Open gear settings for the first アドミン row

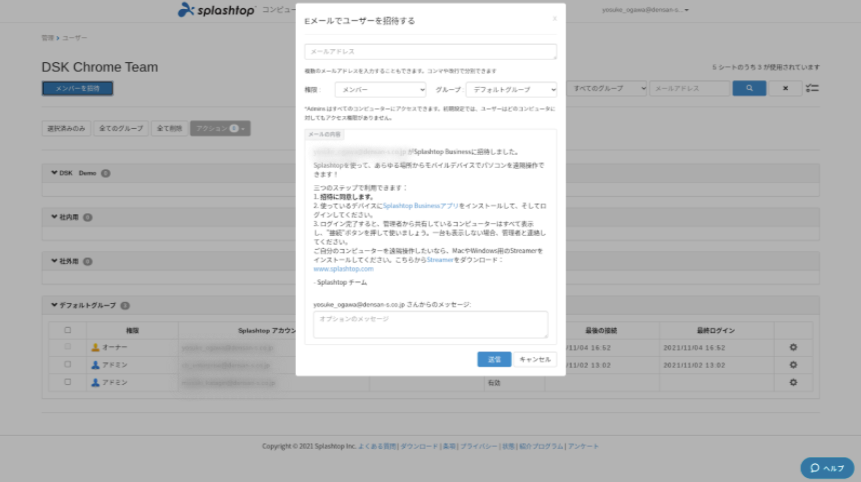click(x=793, y=365)
